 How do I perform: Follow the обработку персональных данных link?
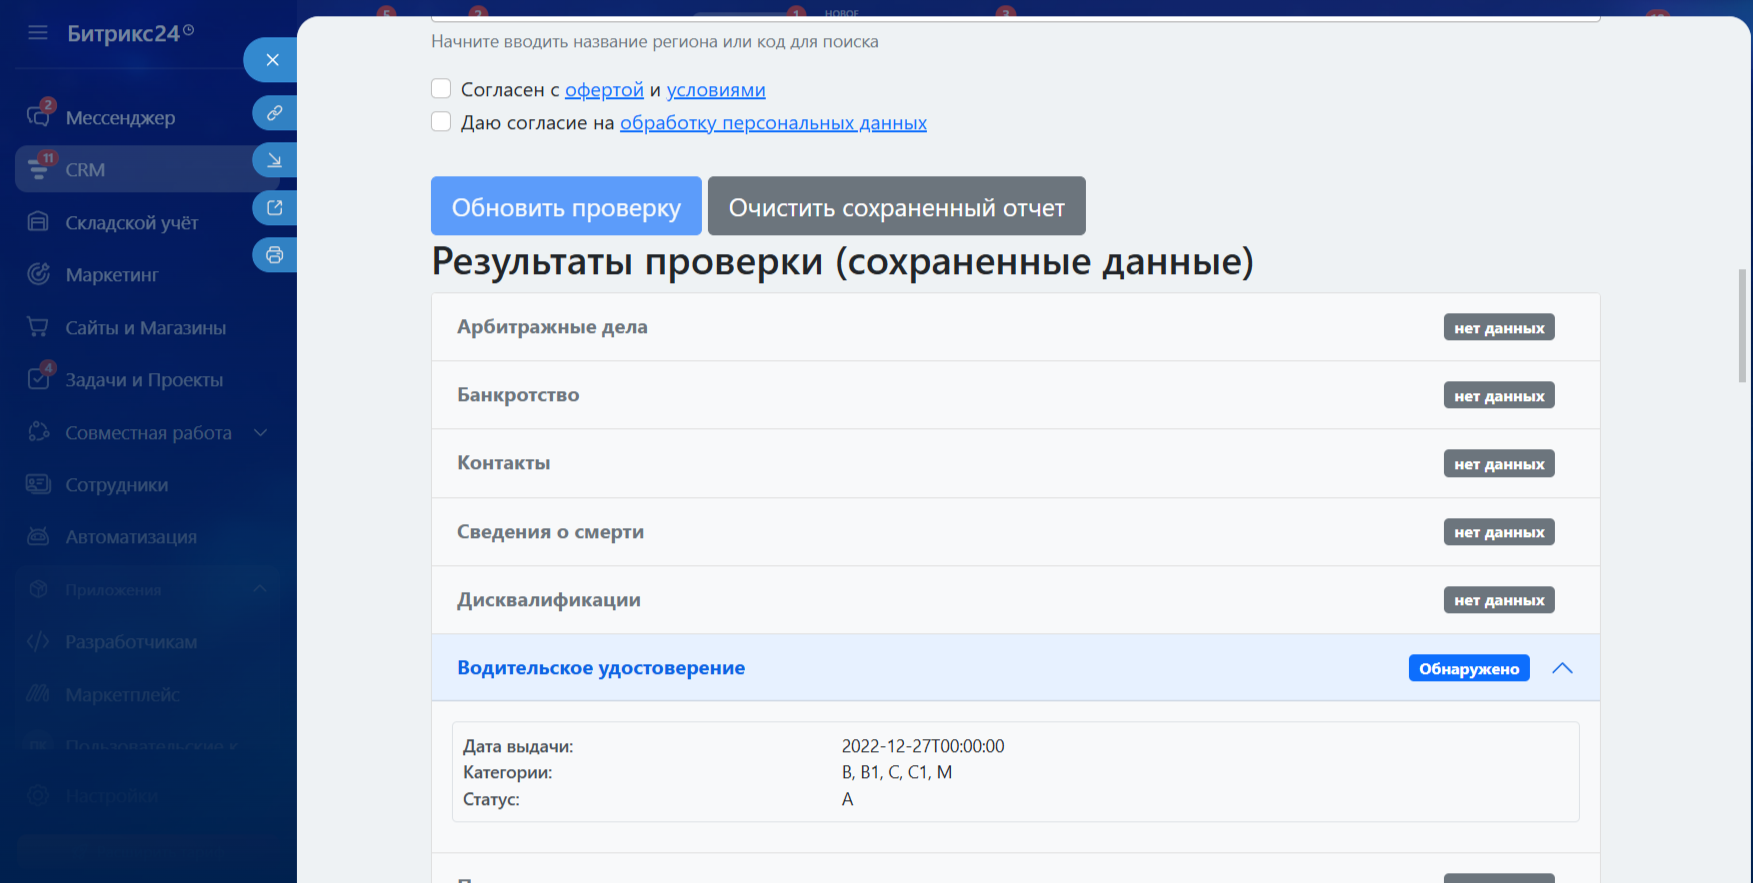(773, 123)
